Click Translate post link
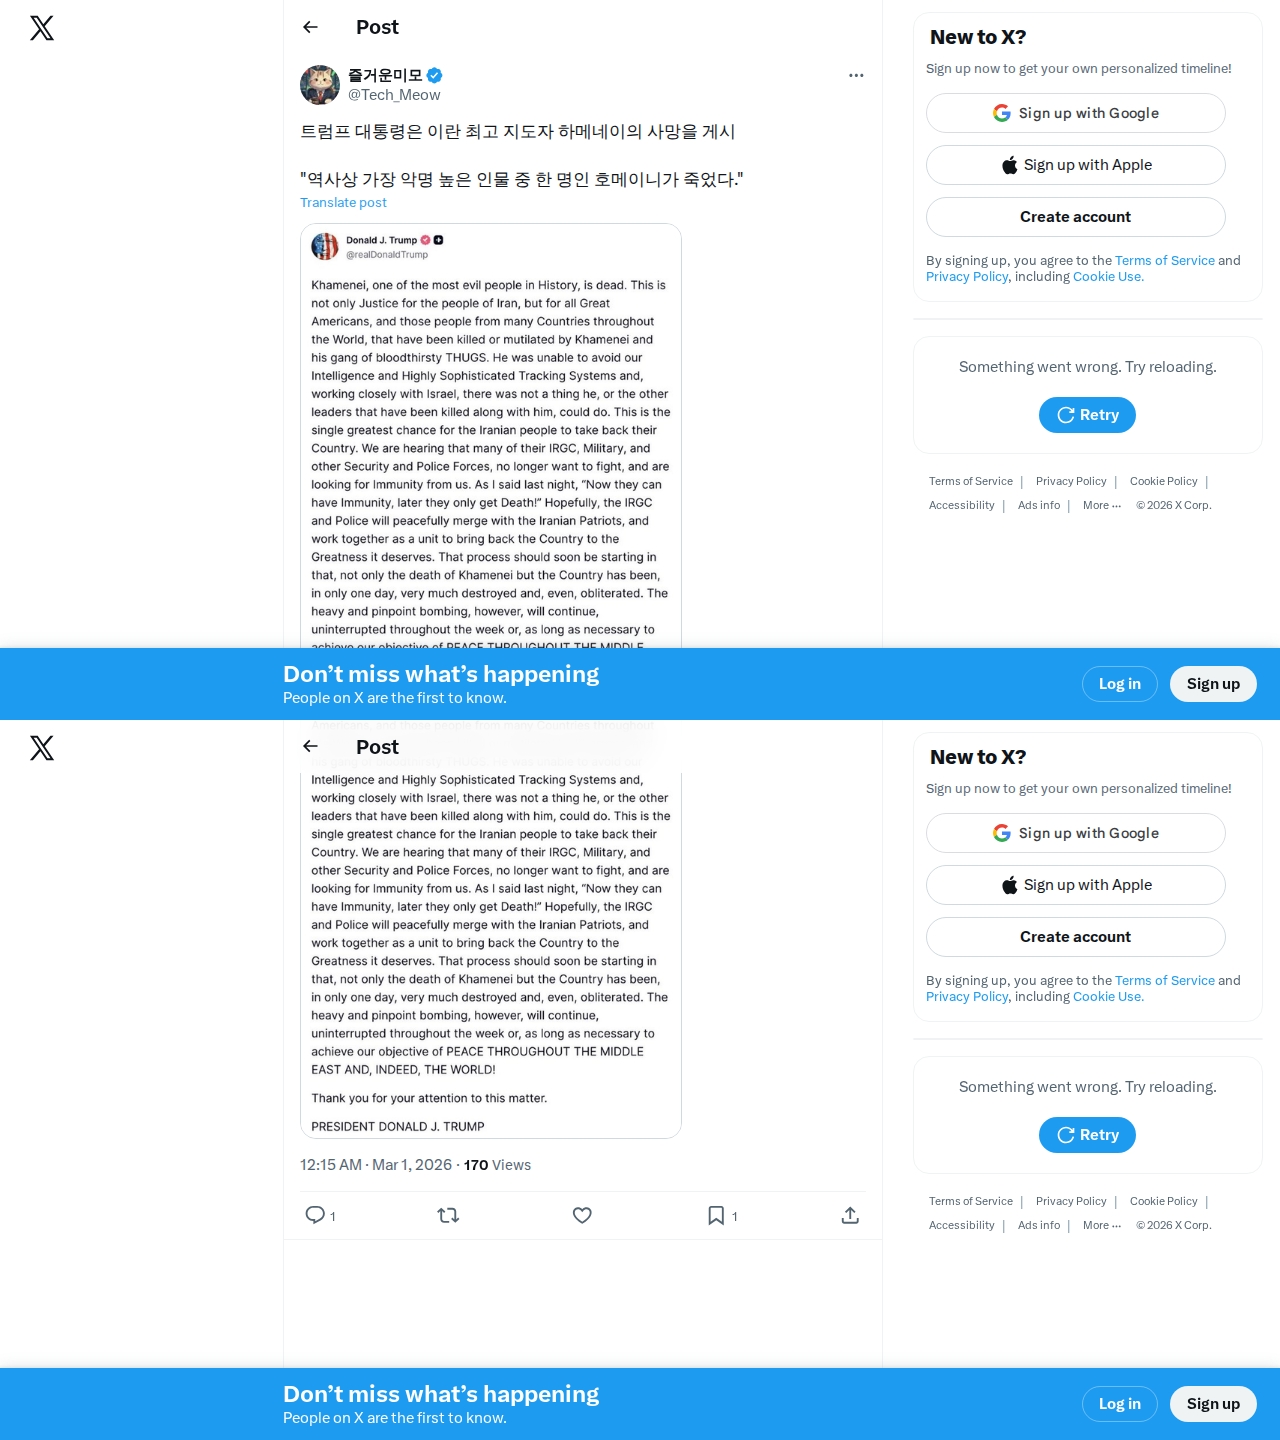The width and height of the screenshot is (1280, 1440). point(343,202)
